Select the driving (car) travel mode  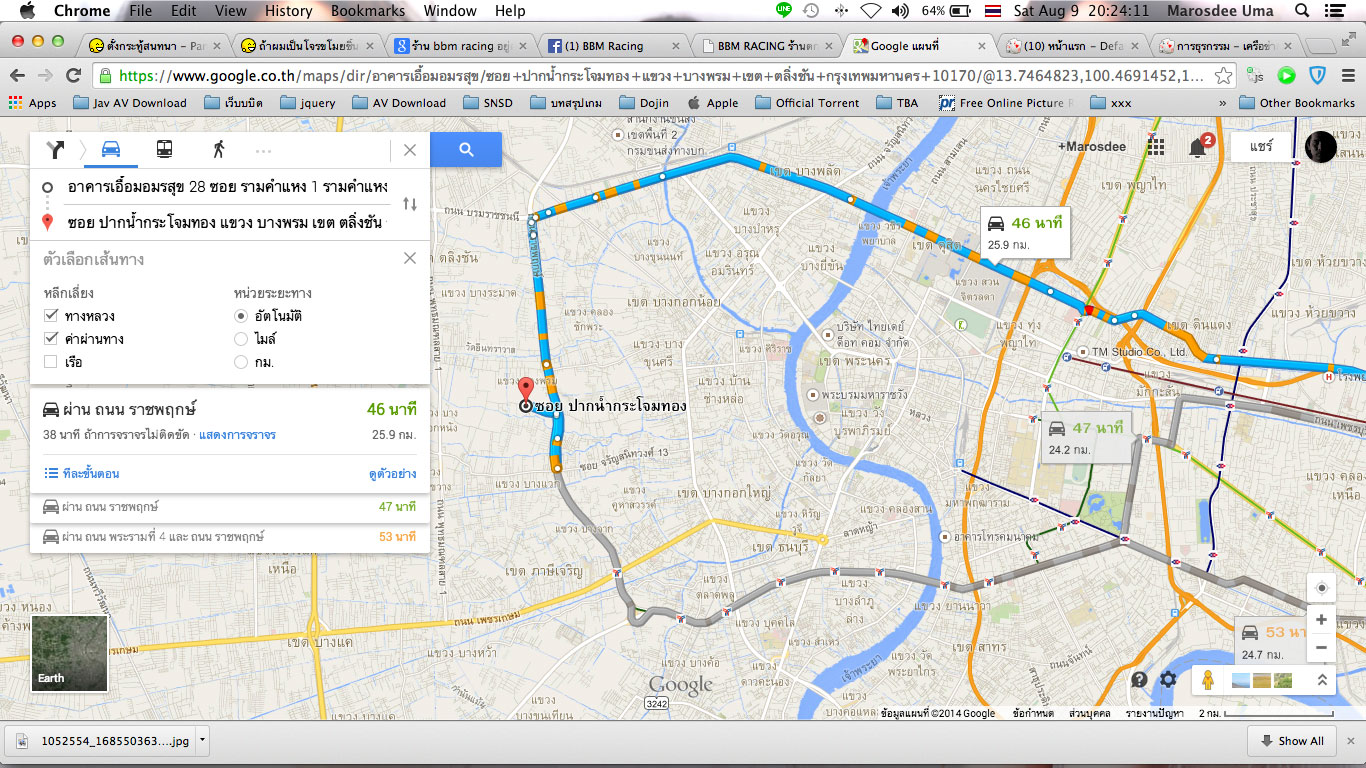coord(111,150)
